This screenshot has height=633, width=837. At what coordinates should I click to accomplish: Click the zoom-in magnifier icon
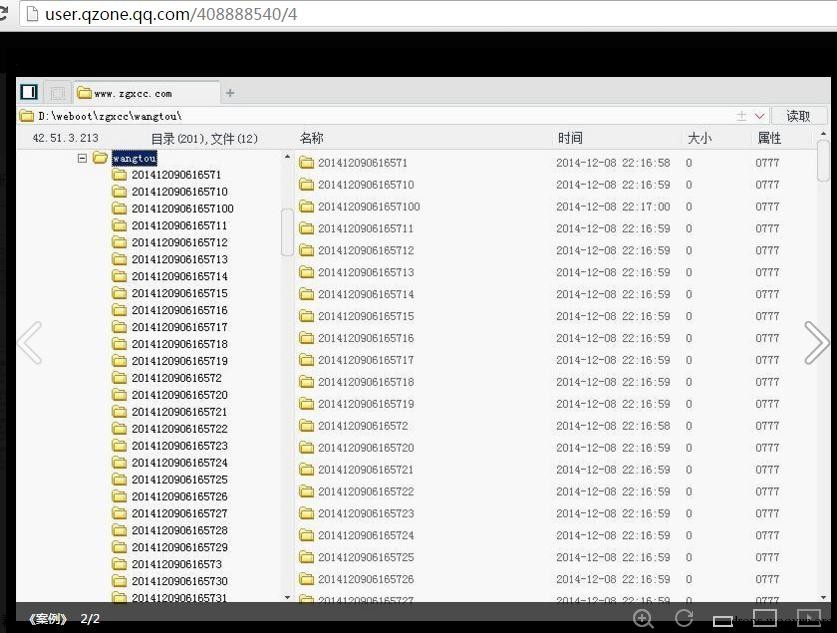point(643,619)
